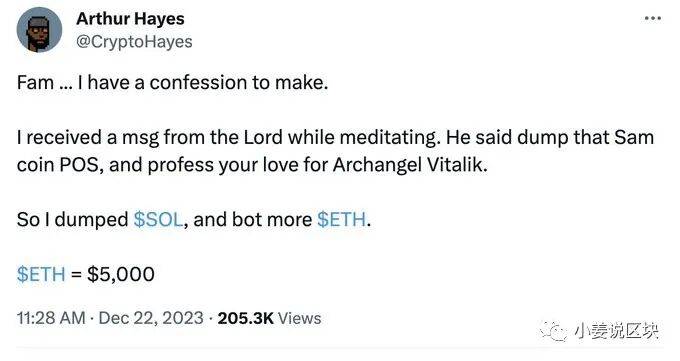Open the three-dot more options menu
Image resolution: width=680 pixels, height=361 pixels.
[653, 18]
